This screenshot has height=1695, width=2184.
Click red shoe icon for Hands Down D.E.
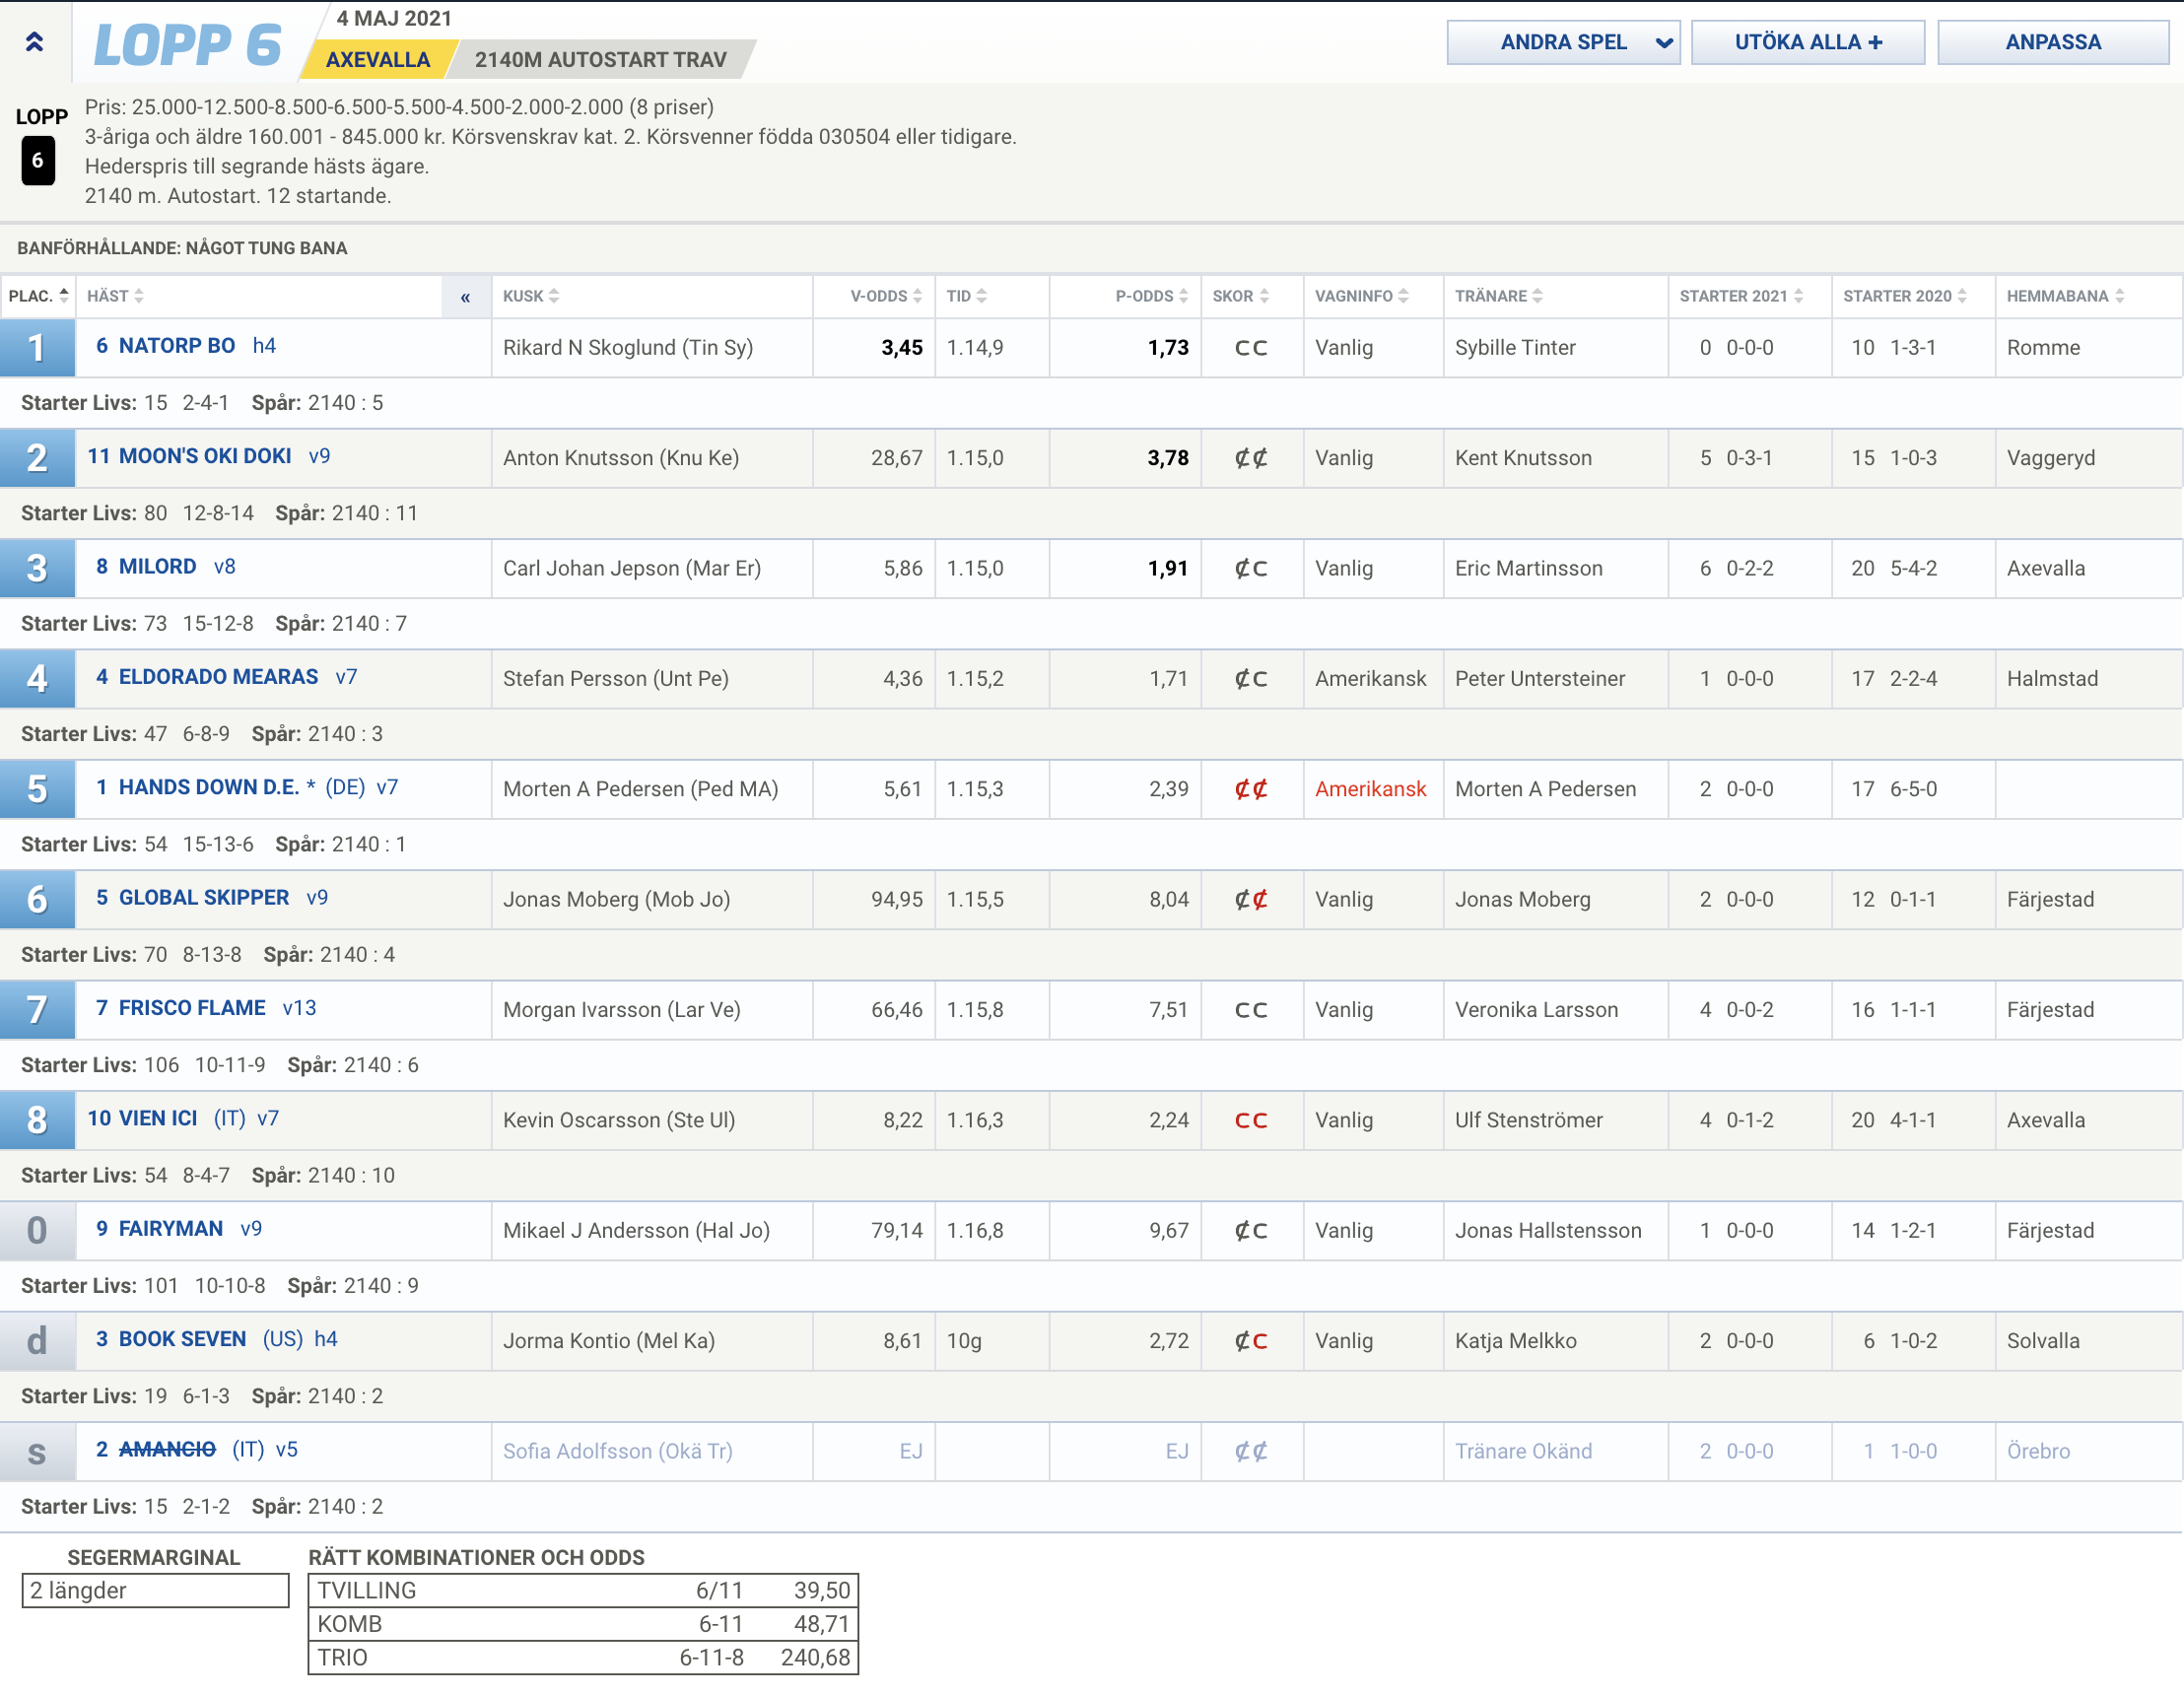[x=1251, y=789]
